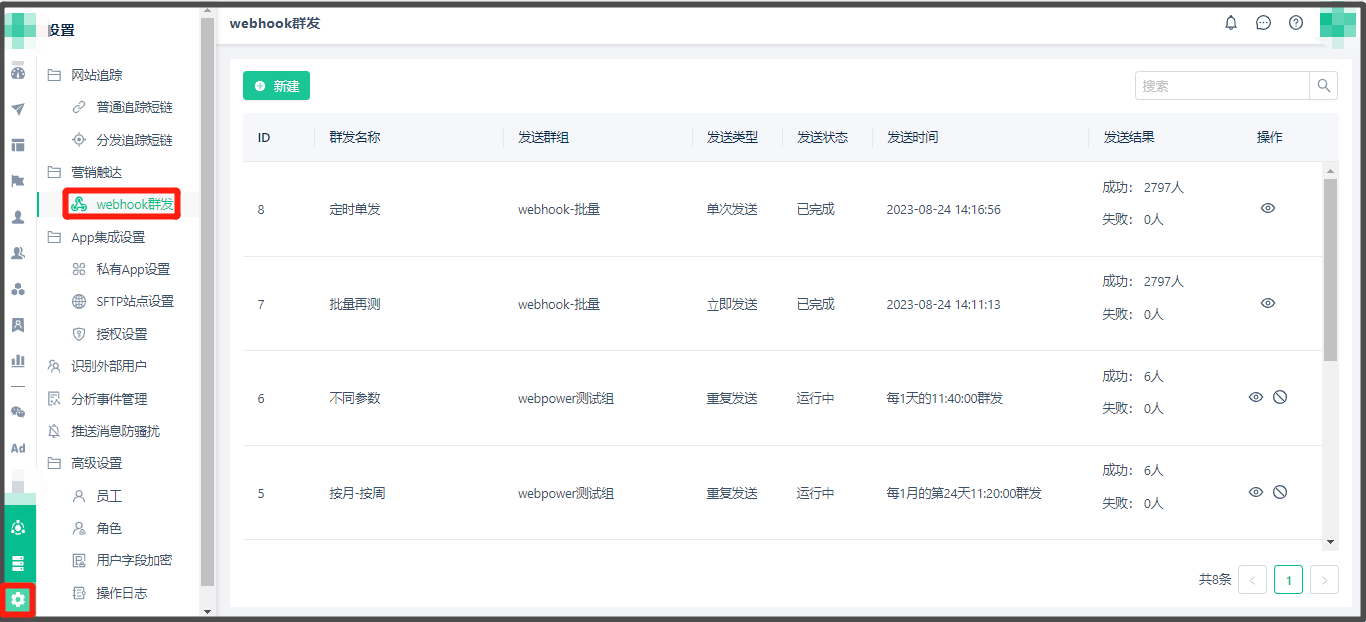This screenshot has width=1366, height=622.
Task: View details of 定时单发 via eye icon
Action: click(1268, 208)
